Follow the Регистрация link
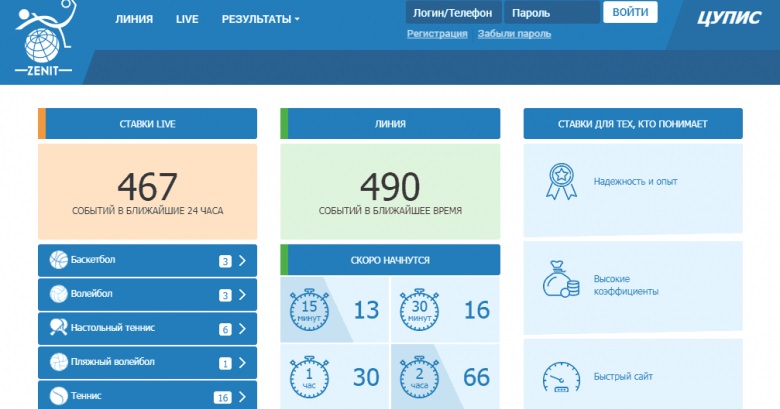Viewport: 780px width, 409px height. click(437, 34)
